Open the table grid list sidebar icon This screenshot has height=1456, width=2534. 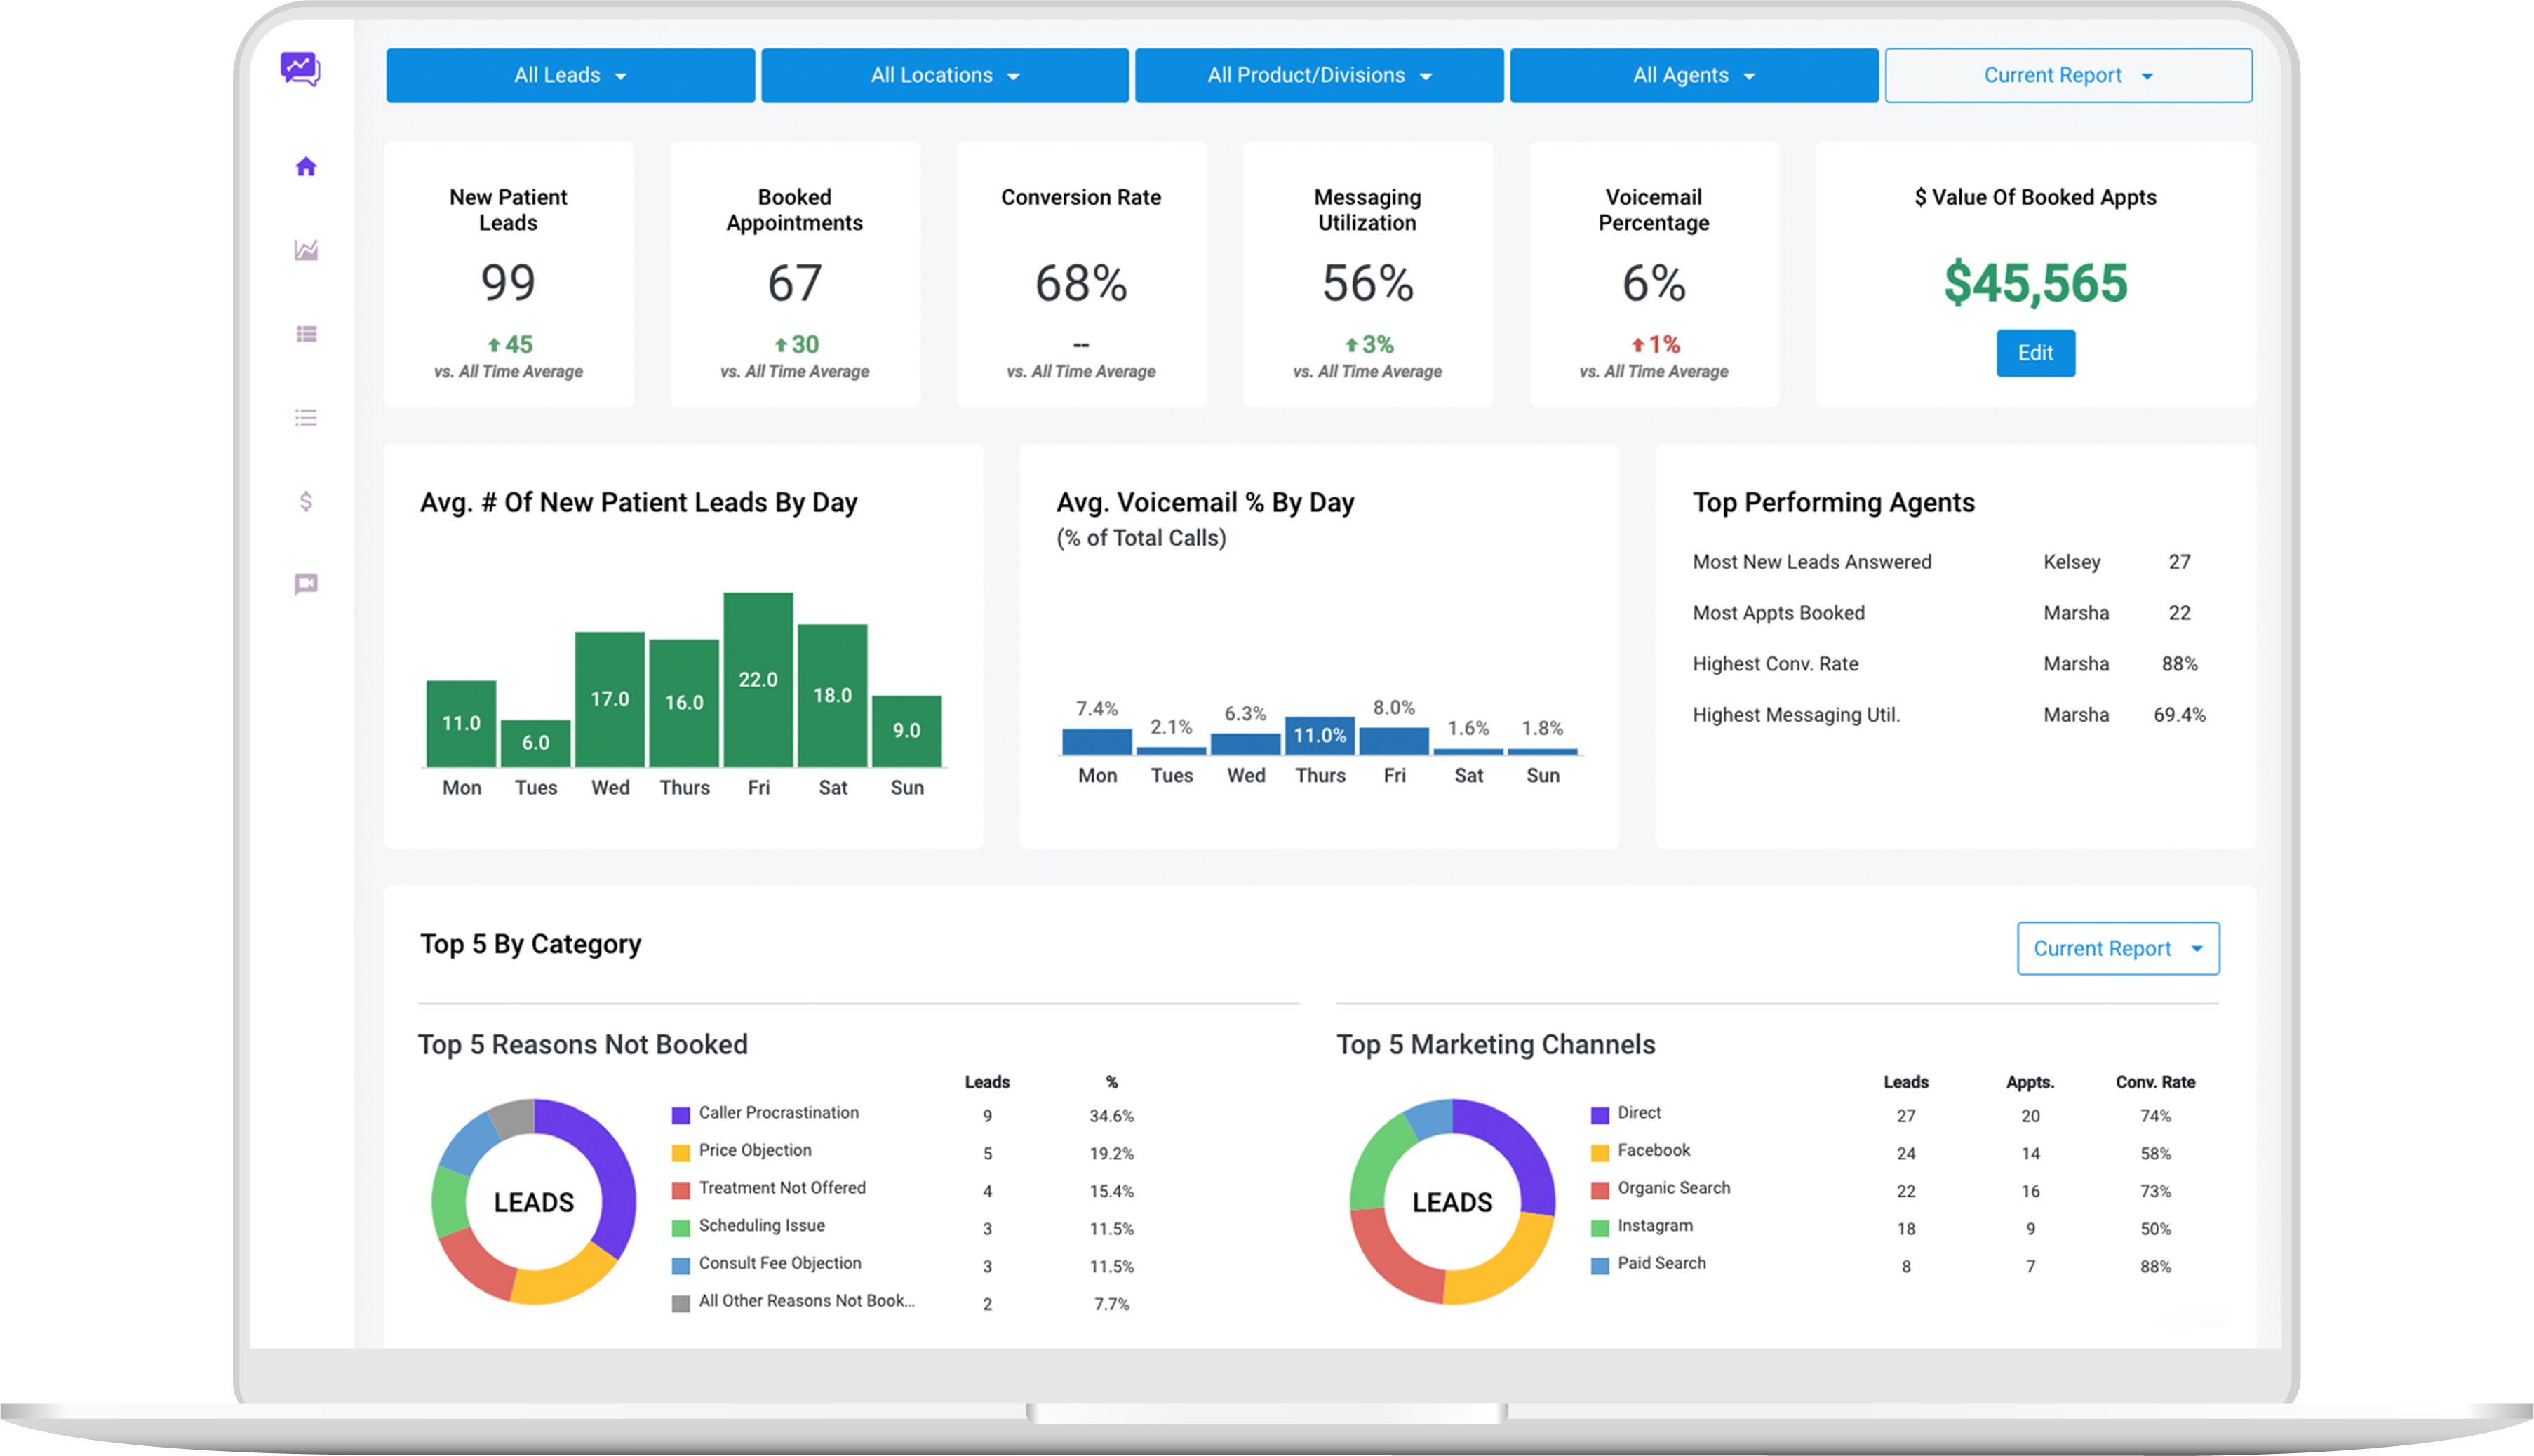point(306,334)
